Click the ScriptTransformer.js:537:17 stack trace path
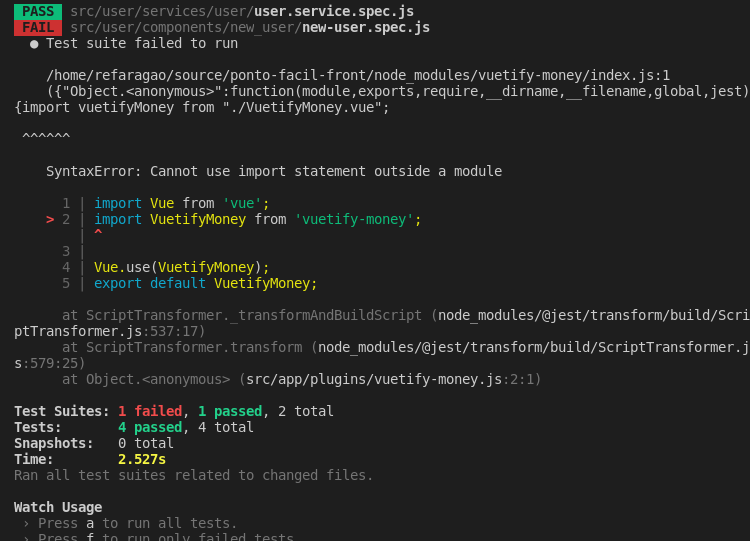The width and height of the screenshot is (750, 541). pos(382,323)
